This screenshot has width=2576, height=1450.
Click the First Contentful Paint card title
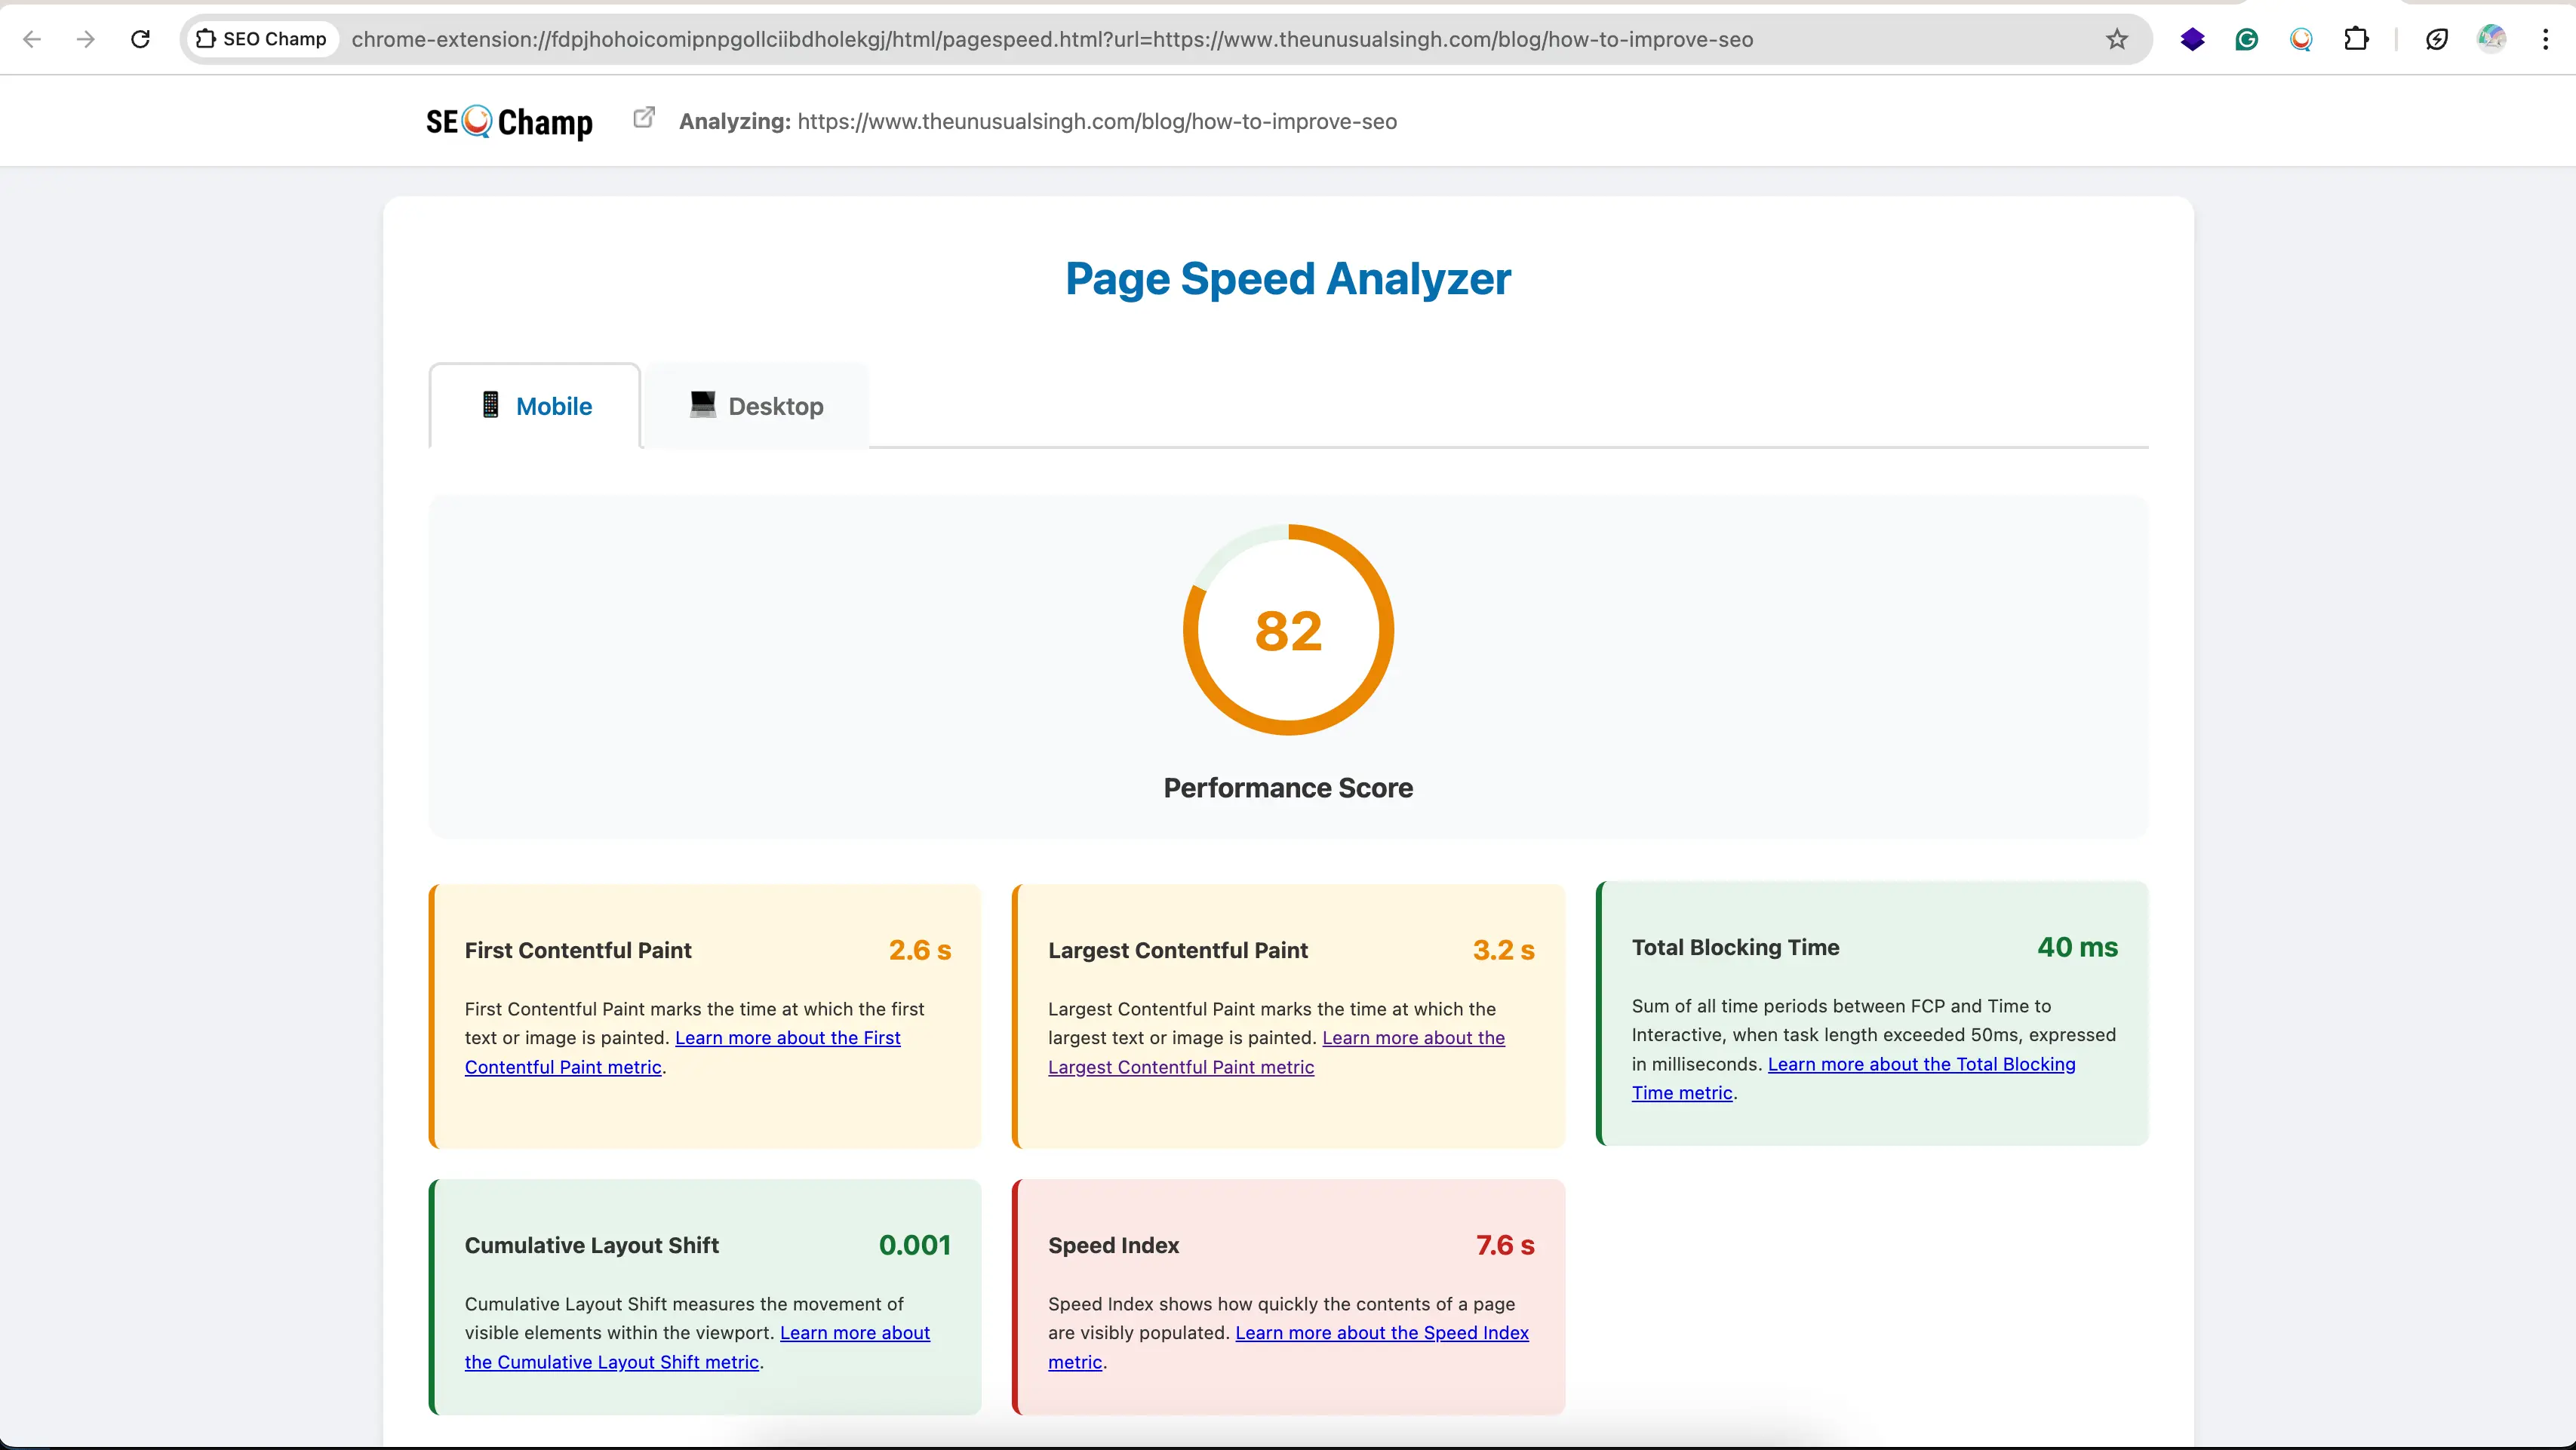tap(578, 950)
